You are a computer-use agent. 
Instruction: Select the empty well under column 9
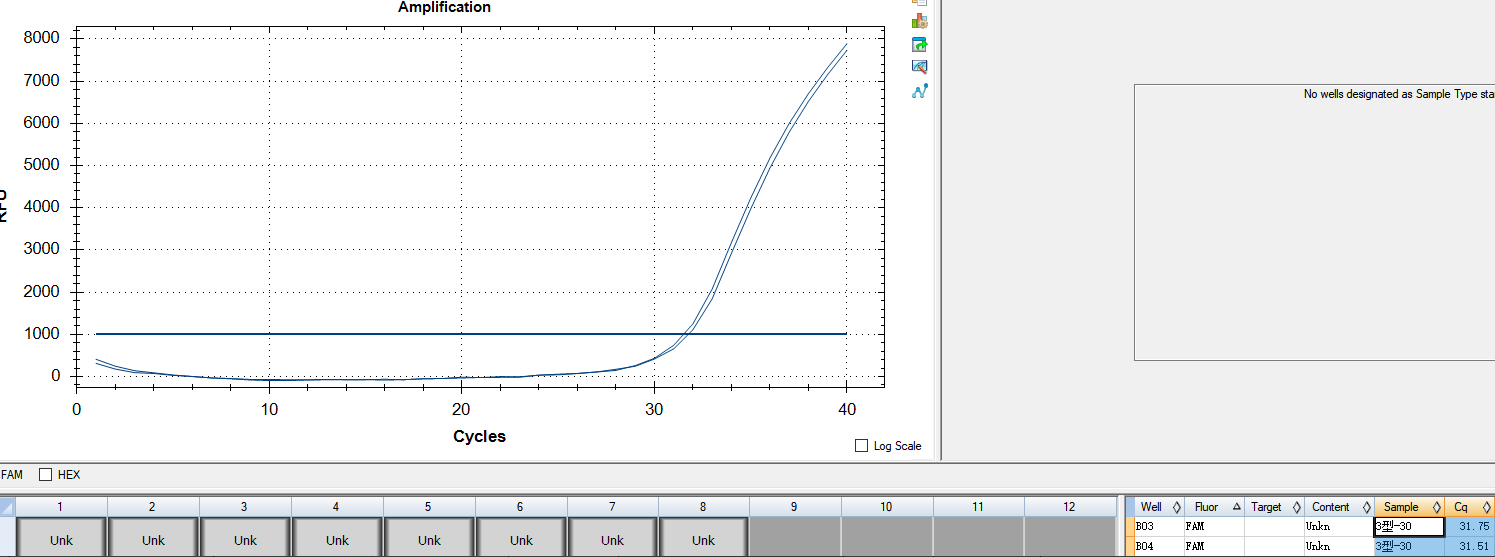(795, 538)
